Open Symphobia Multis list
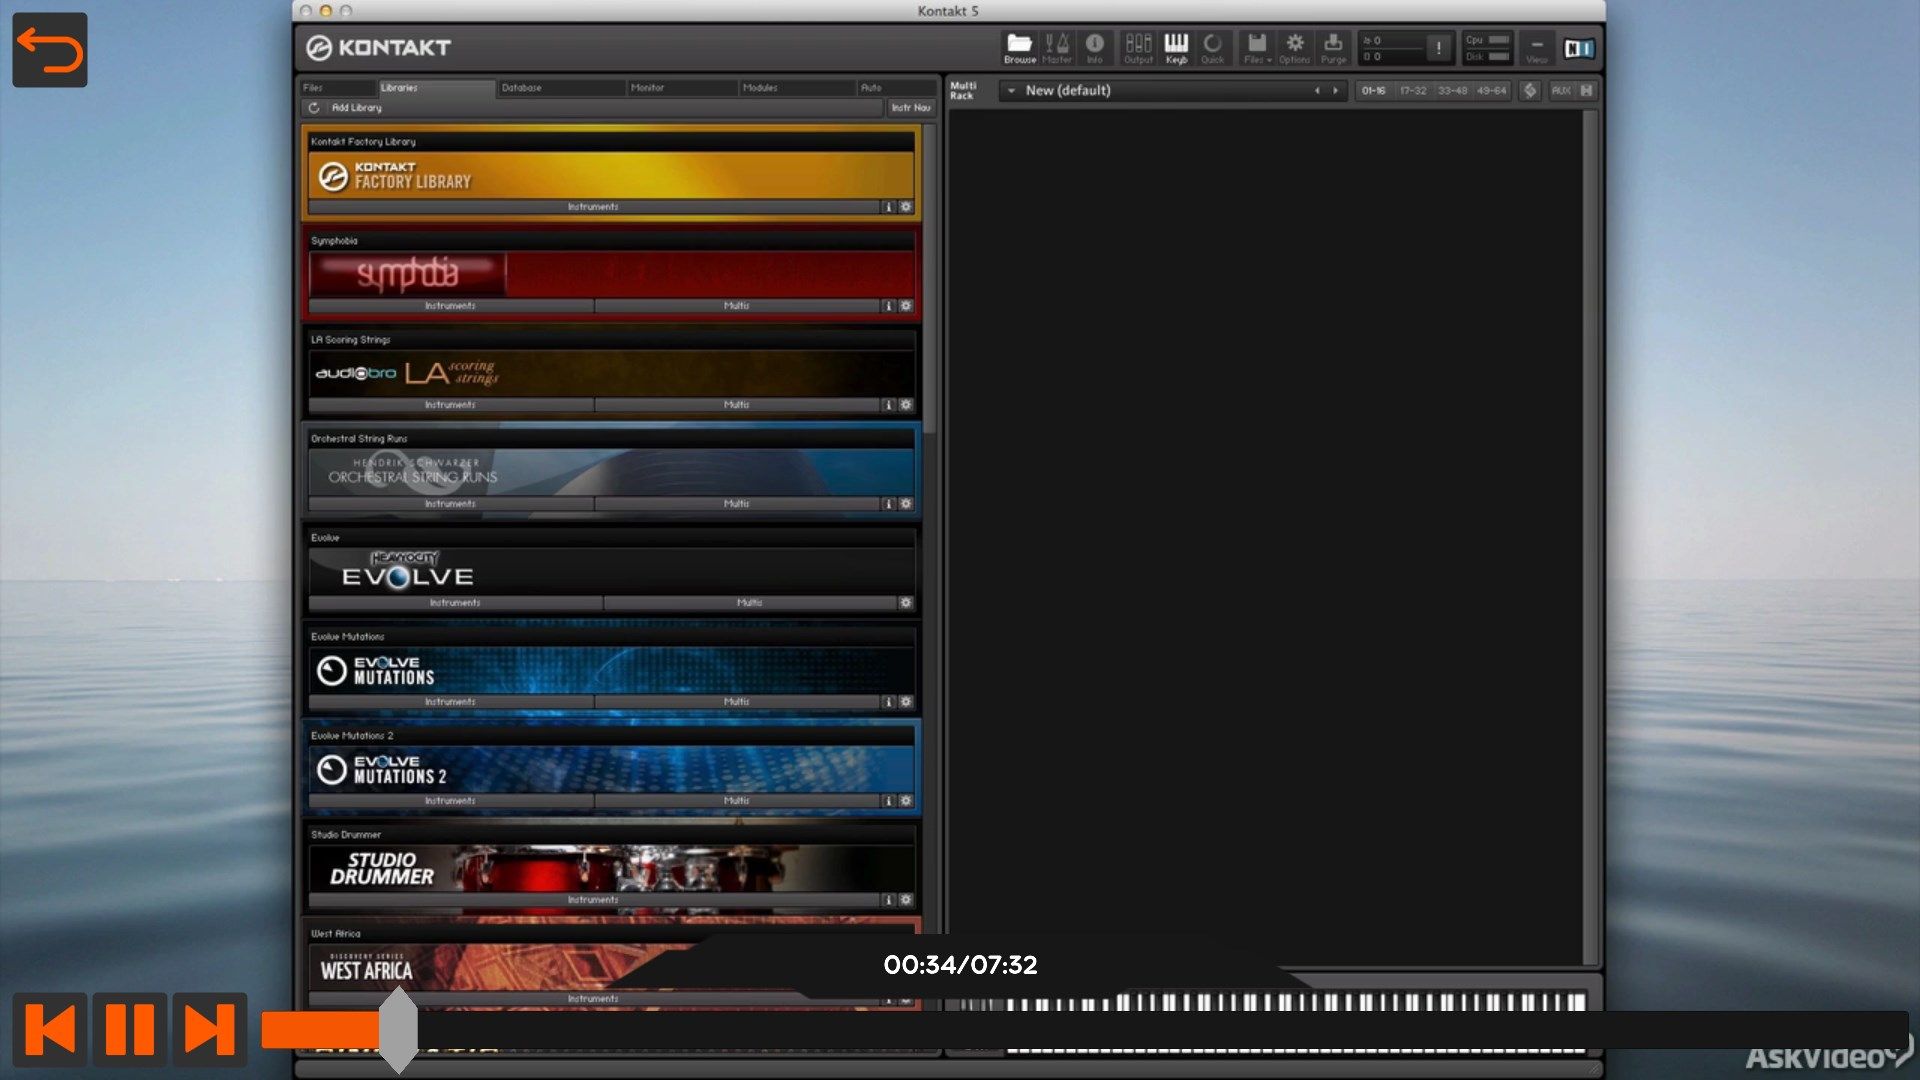The height and width of the screenshot is (1080, 1920). click(737, 306)
